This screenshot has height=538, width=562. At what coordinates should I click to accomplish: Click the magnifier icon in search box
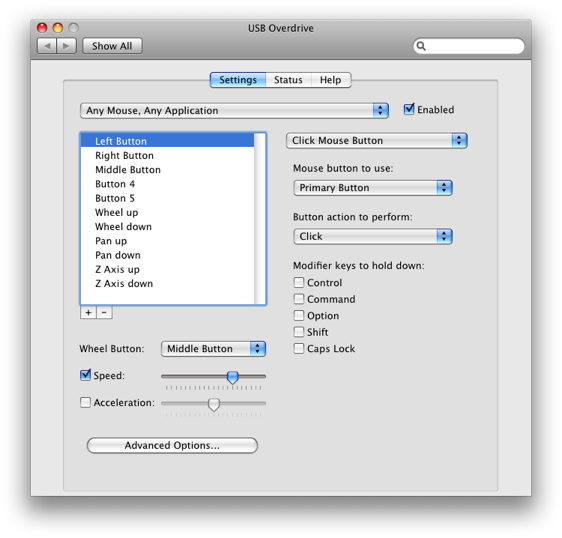(422, 46)
